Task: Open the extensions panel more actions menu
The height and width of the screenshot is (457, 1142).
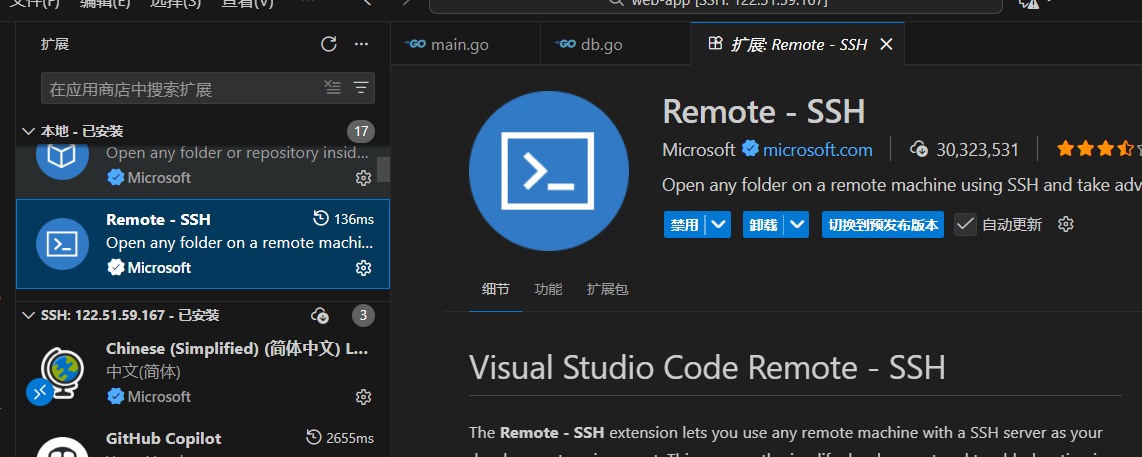Action: click(x=361, y=44)
